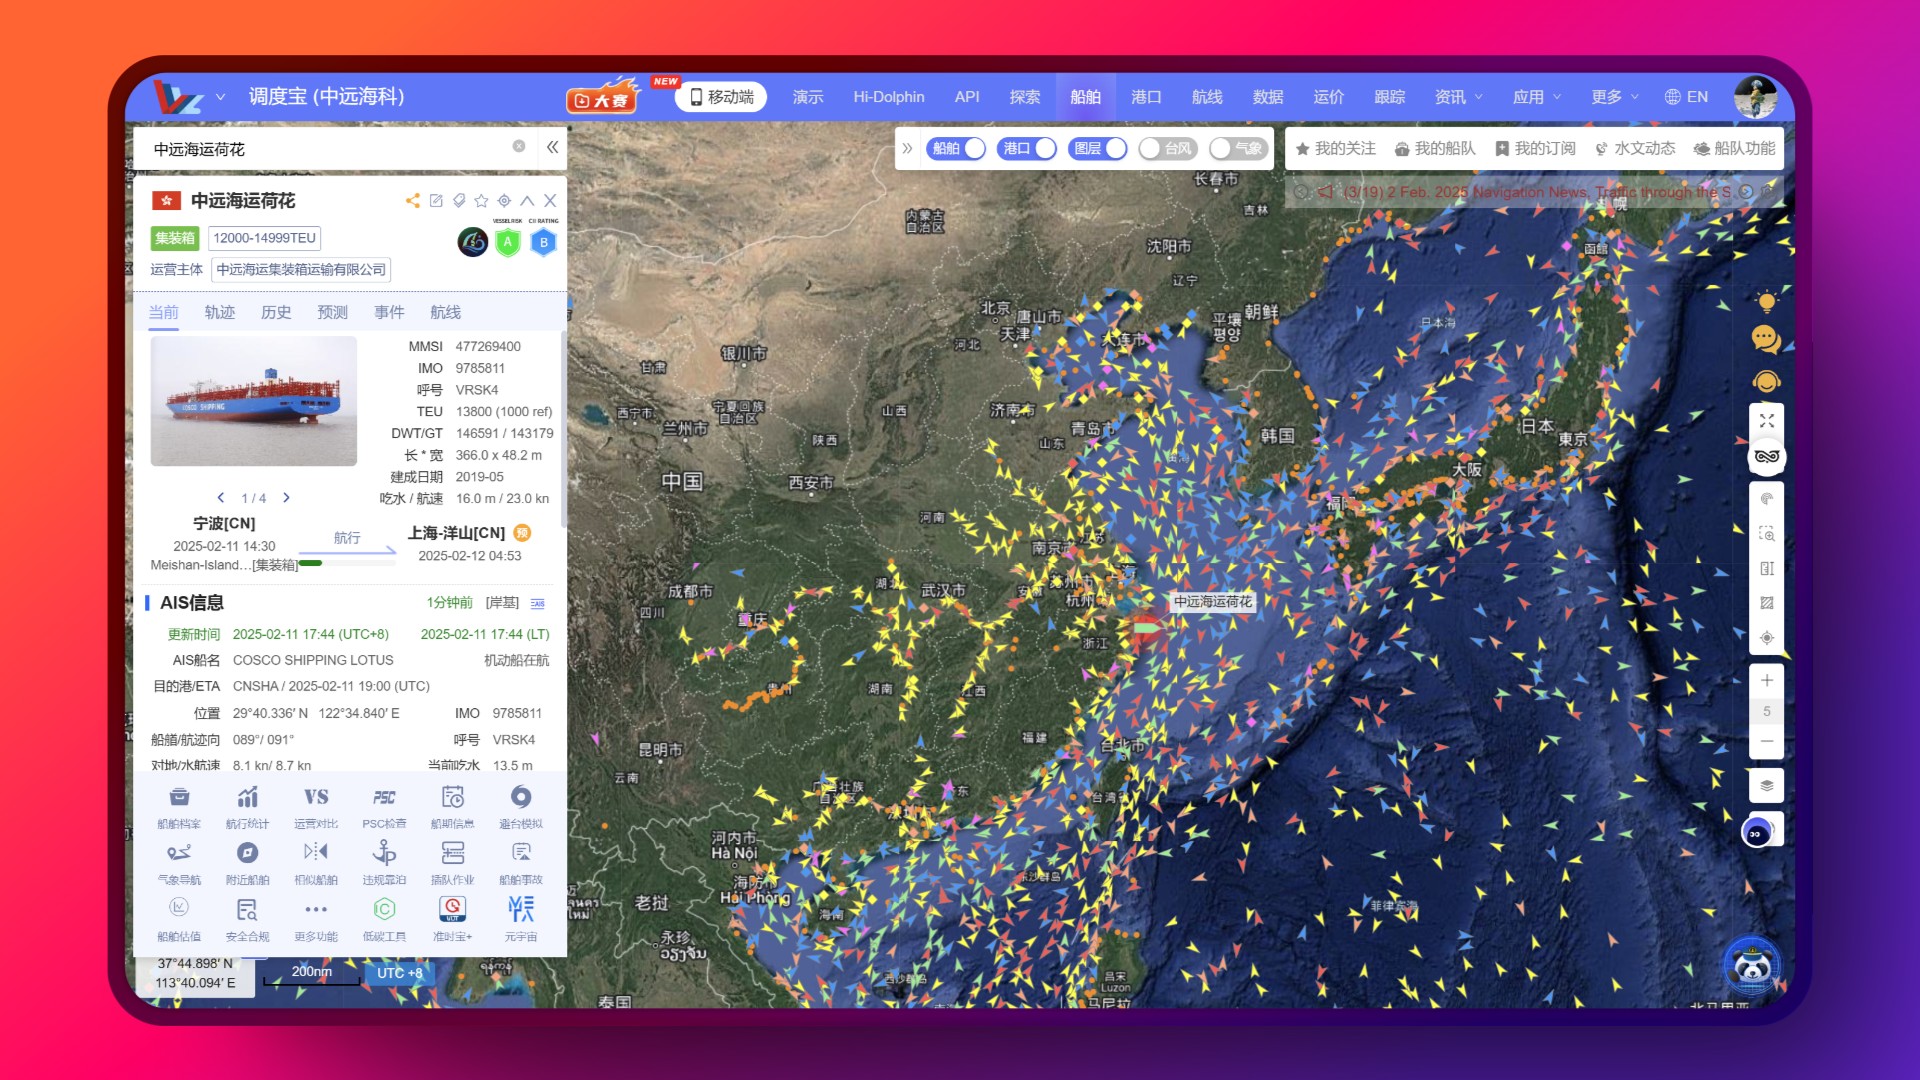Click the share icon in ship header

pyautogui.click(x=412, y=201)
